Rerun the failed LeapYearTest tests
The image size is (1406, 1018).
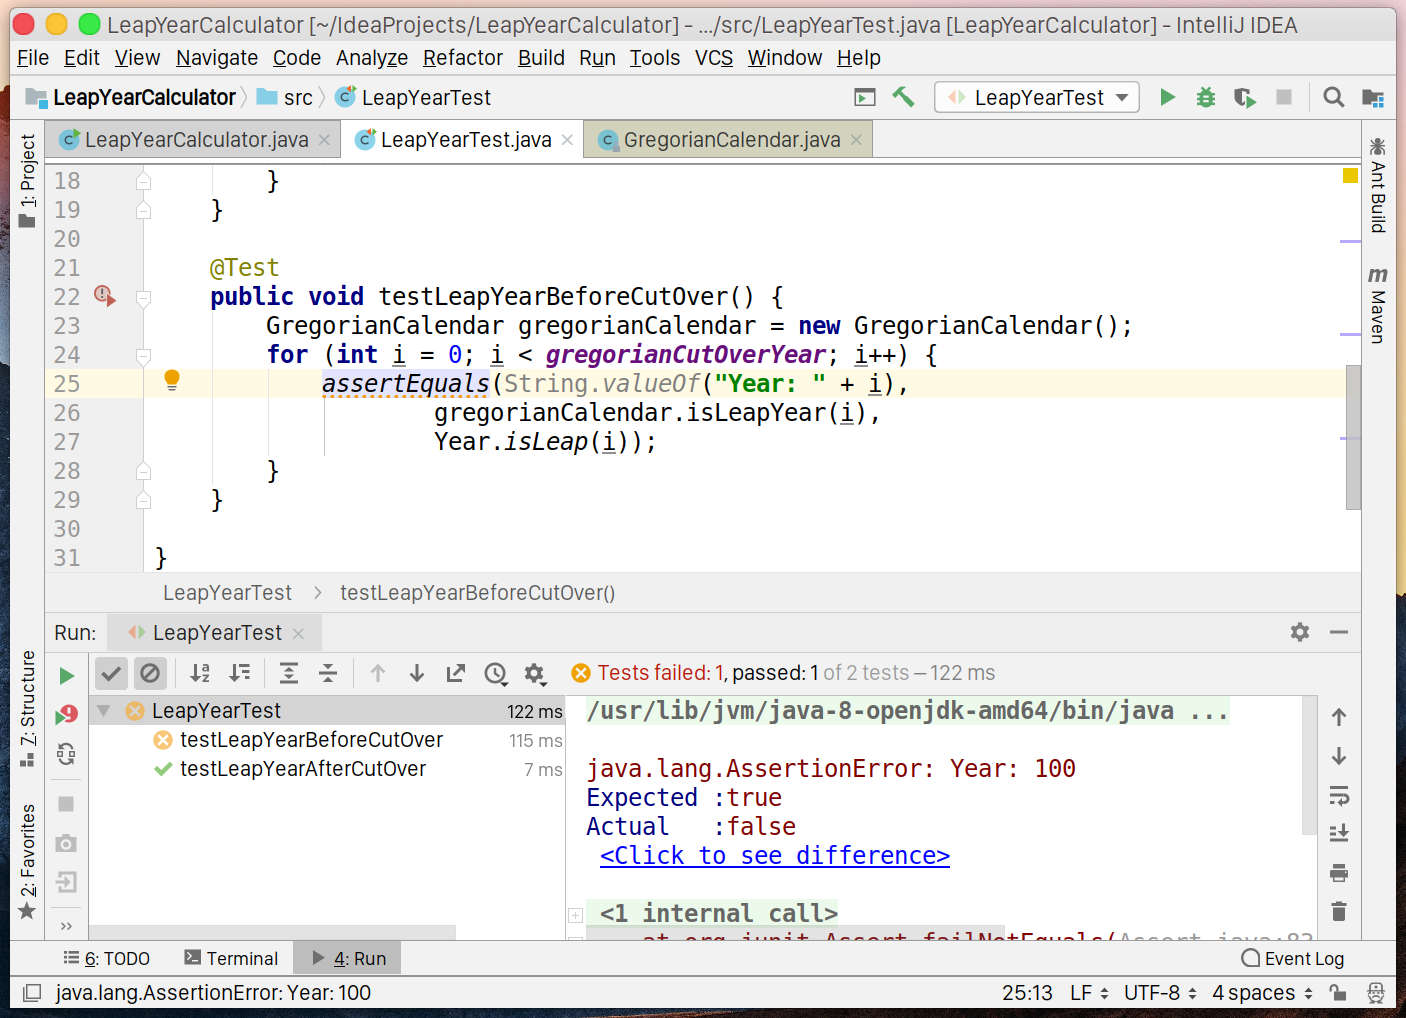coord(67,714)
